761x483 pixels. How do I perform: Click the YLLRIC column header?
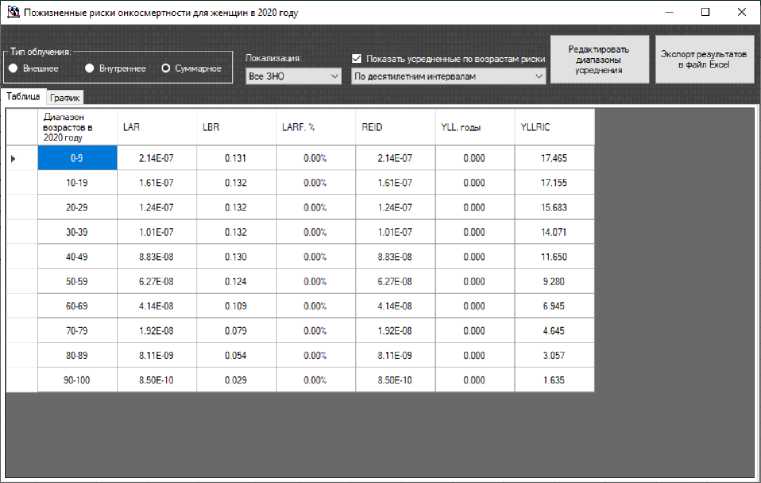coord(555,127)
